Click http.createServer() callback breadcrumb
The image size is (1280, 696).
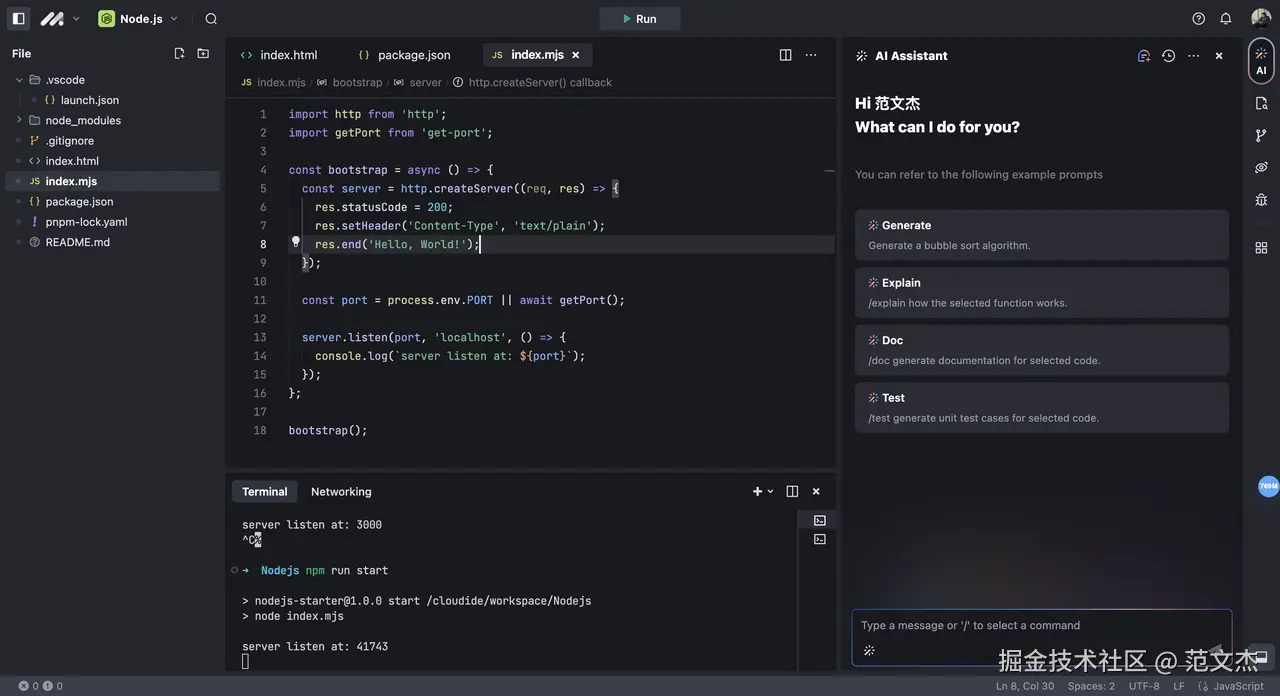point(540,83)
